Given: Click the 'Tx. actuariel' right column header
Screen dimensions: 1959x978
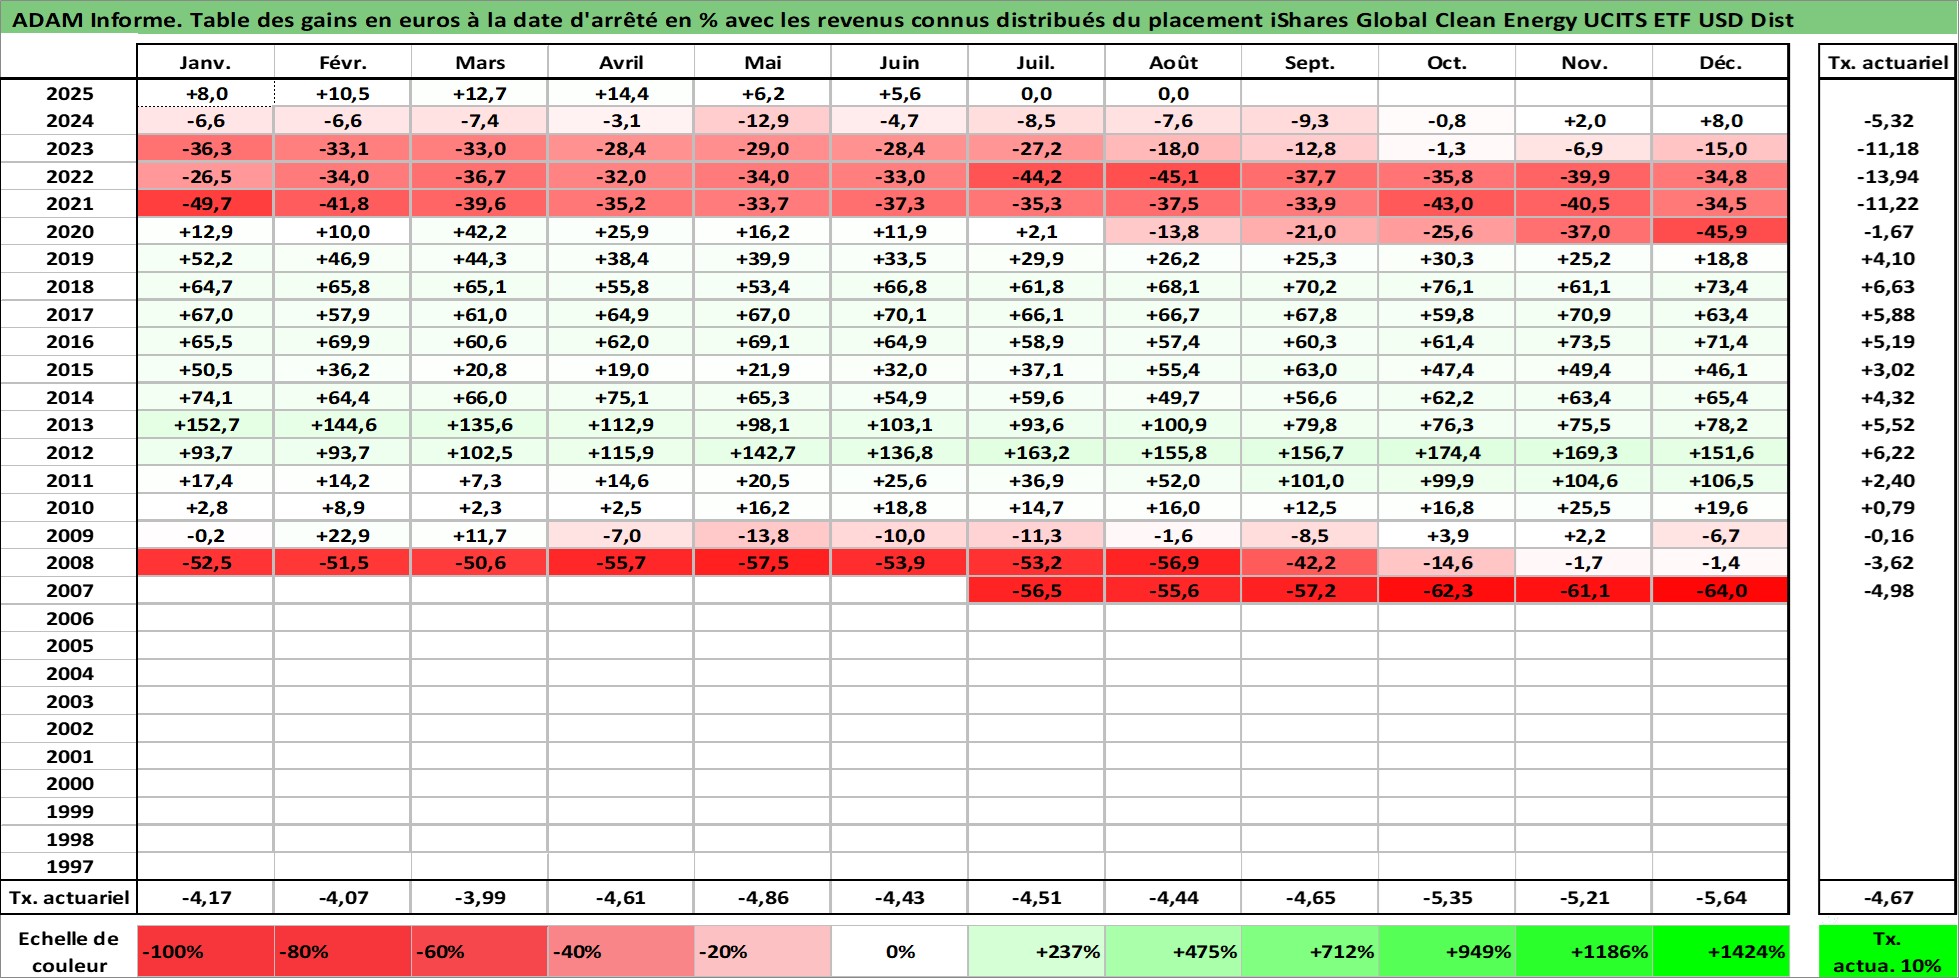Looking at the screenshot, I should (1887, 62).
